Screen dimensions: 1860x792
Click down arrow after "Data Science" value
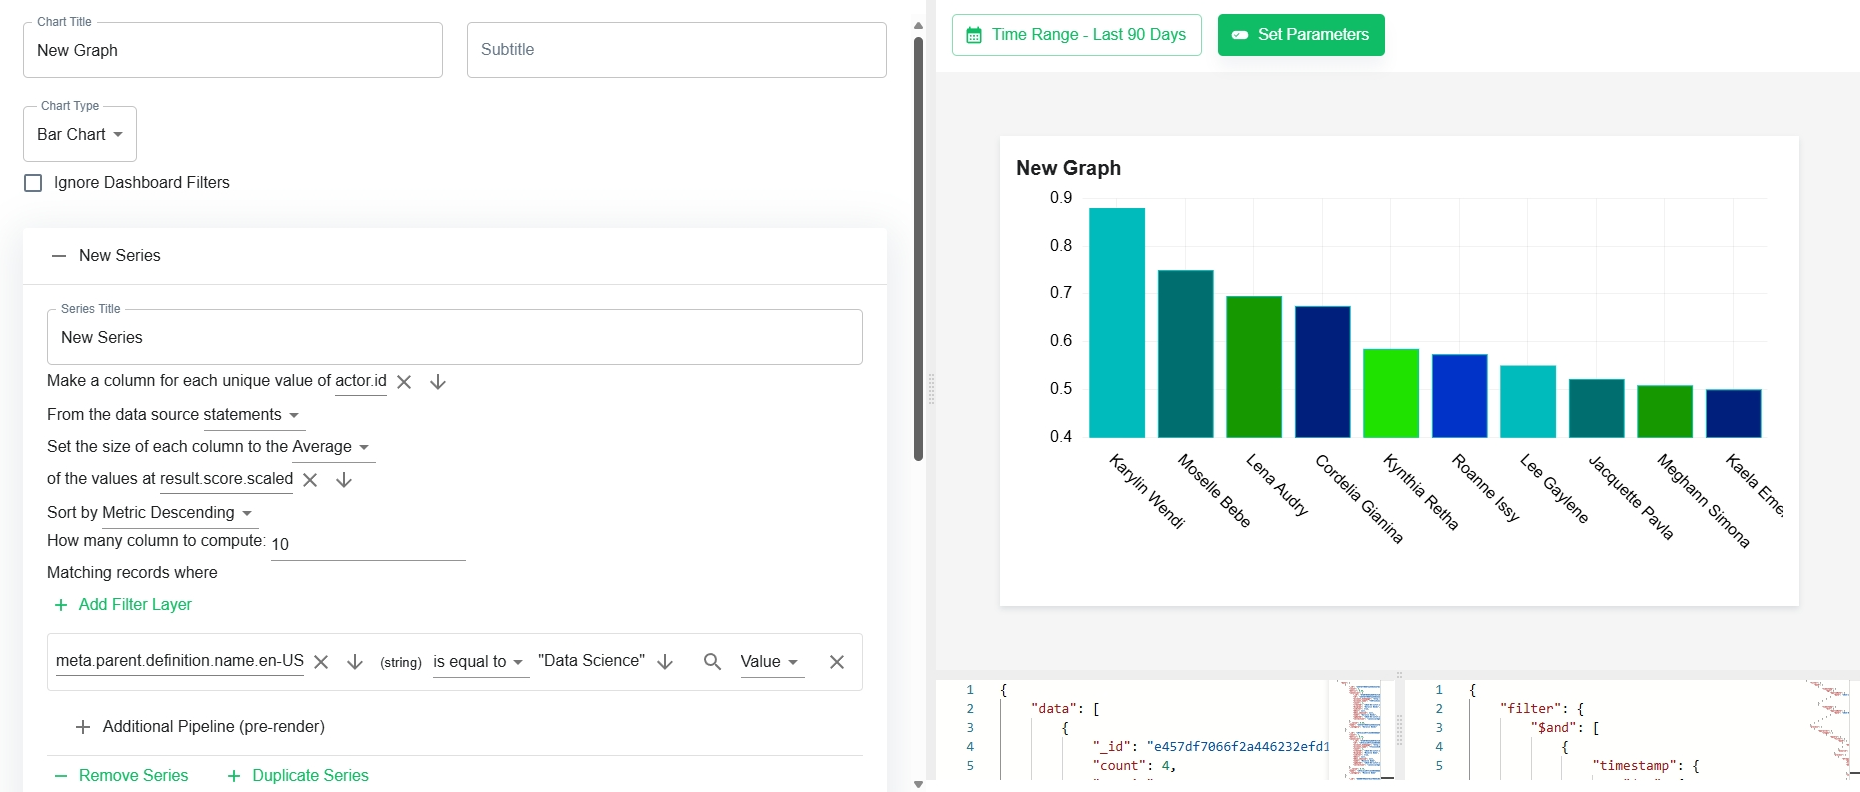[665, 662]
